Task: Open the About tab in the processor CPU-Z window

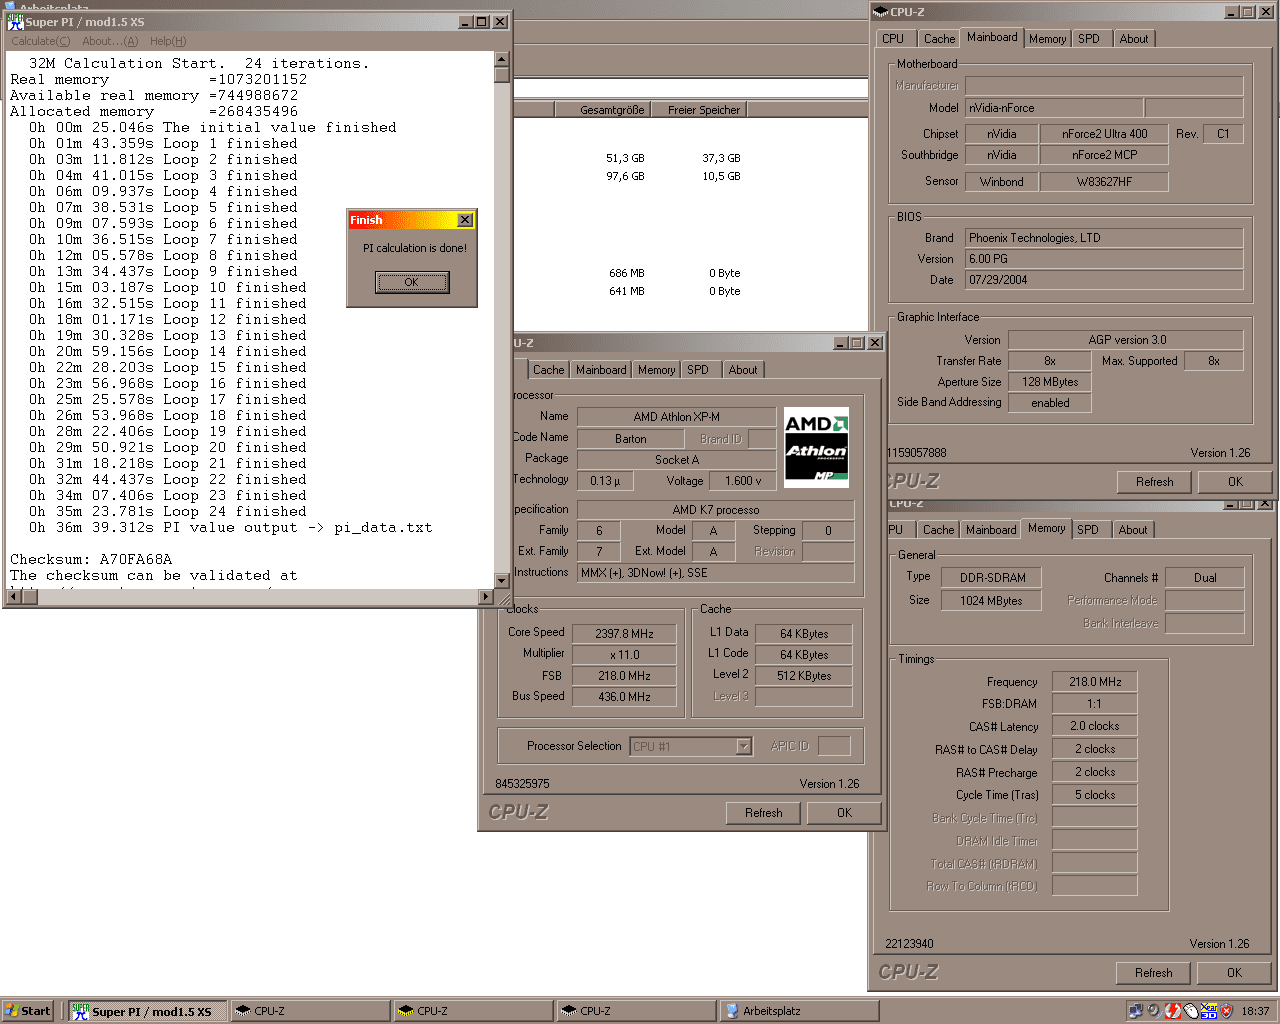Action: pyautogui.click(x=742, y=369)
